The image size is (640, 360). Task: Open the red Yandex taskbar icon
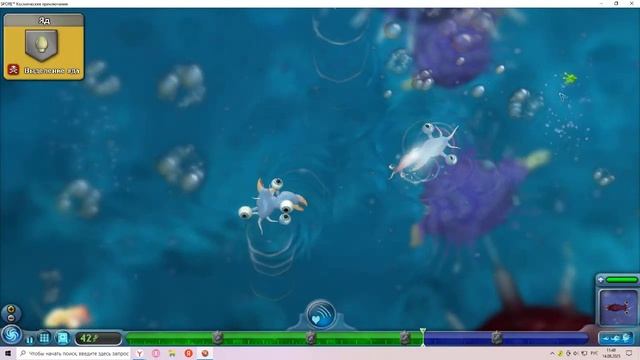188,353
